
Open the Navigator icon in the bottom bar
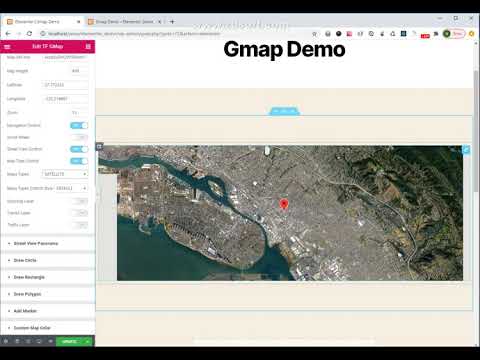(17, 341)
